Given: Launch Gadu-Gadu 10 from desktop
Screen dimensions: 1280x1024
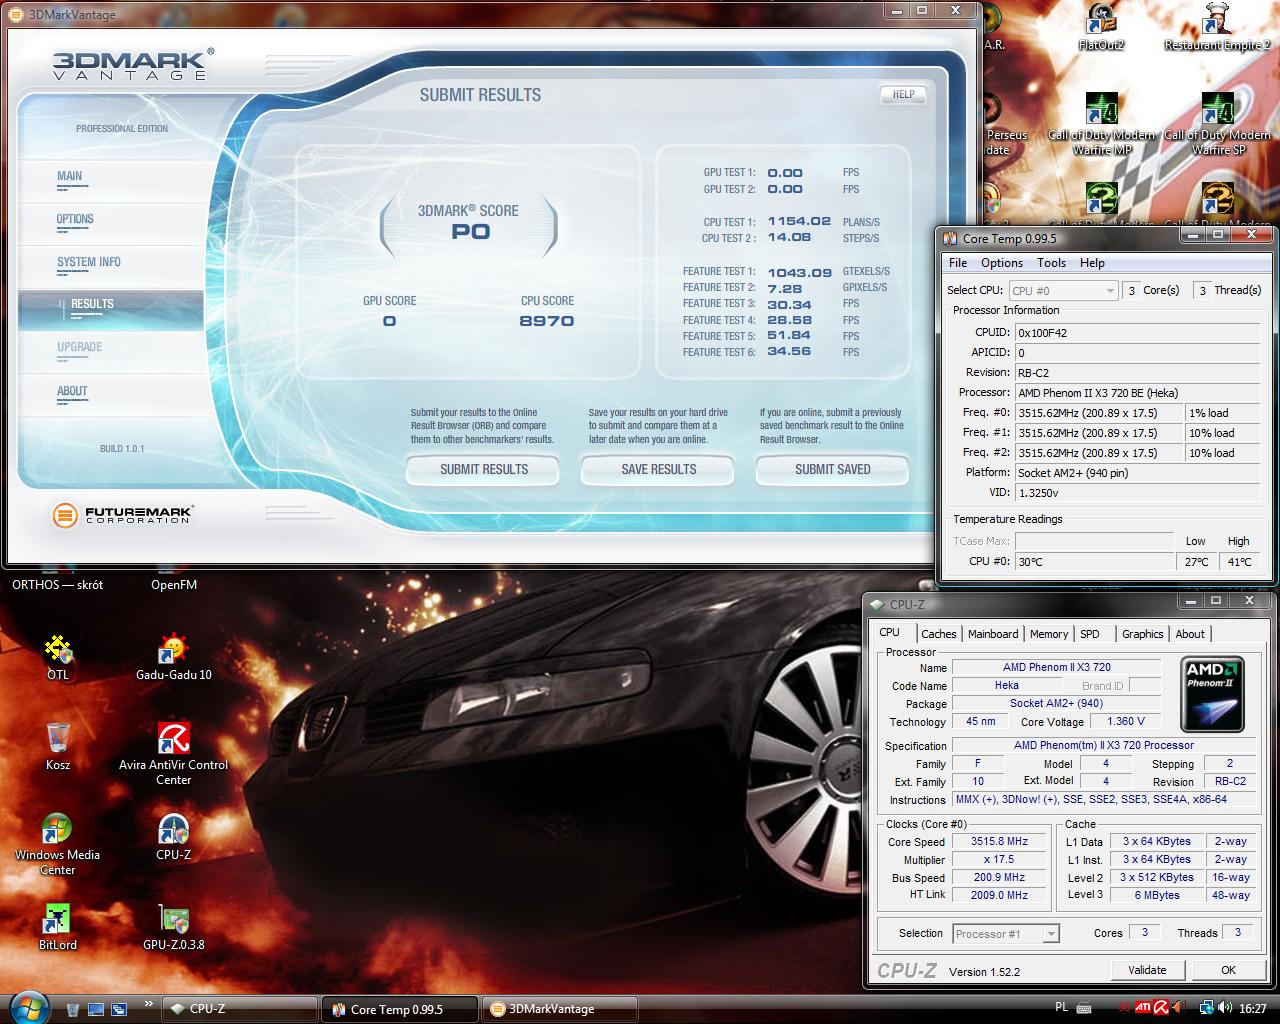Looking at the screenshot, I should [x=174, y=657].
